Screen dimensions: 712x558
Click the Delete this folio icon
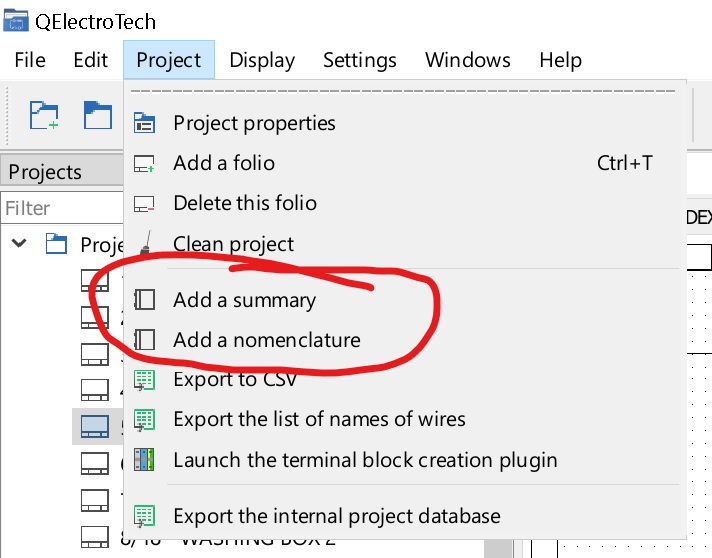145,204
